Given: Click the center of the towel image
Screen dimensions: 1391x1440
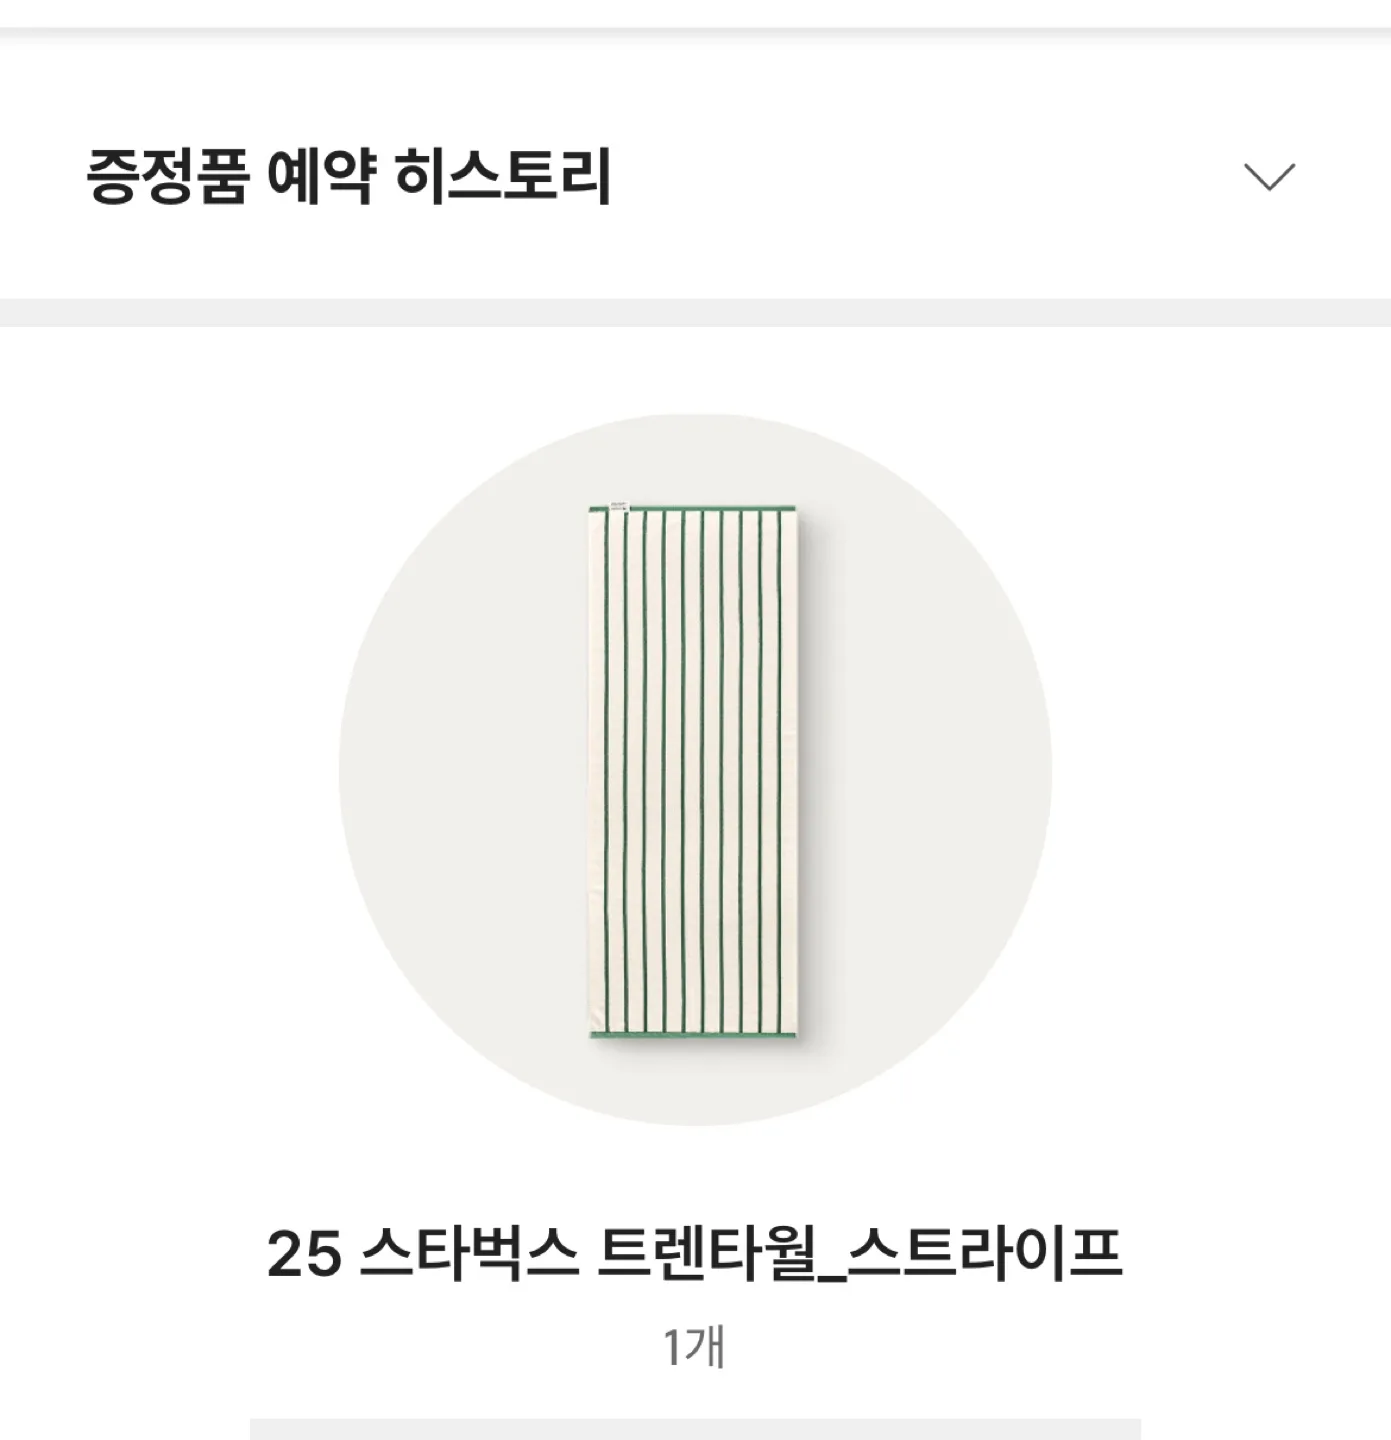Looking at the screenshot, I should (695, 772).
